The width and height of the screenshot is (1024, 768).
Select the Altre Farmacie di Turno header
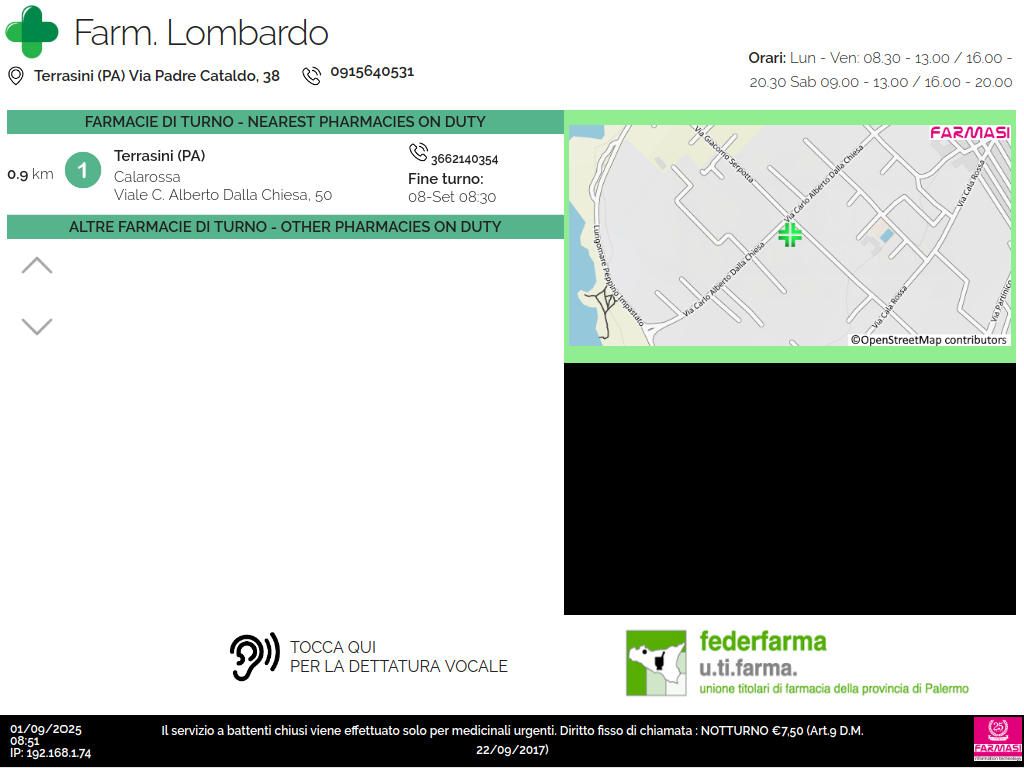click(x=285, y=227)
